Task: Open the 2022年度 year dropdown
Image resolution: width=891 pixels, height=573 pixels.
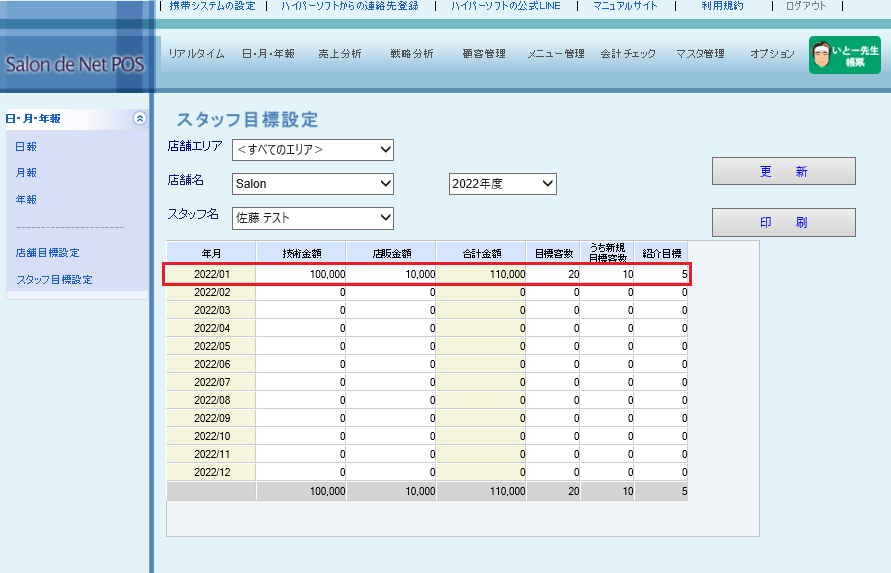Action: (502, 184)
